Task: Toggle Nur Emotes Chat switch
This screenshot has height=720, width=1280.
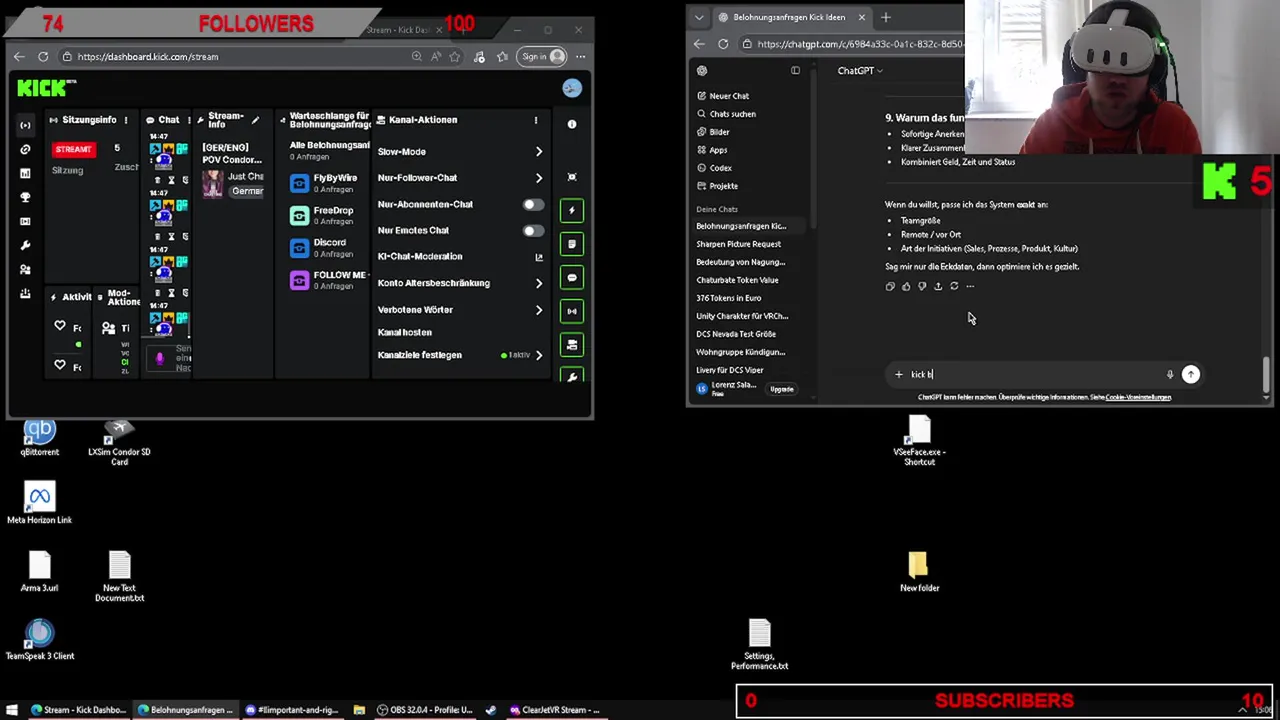Action: coord(533,230)
